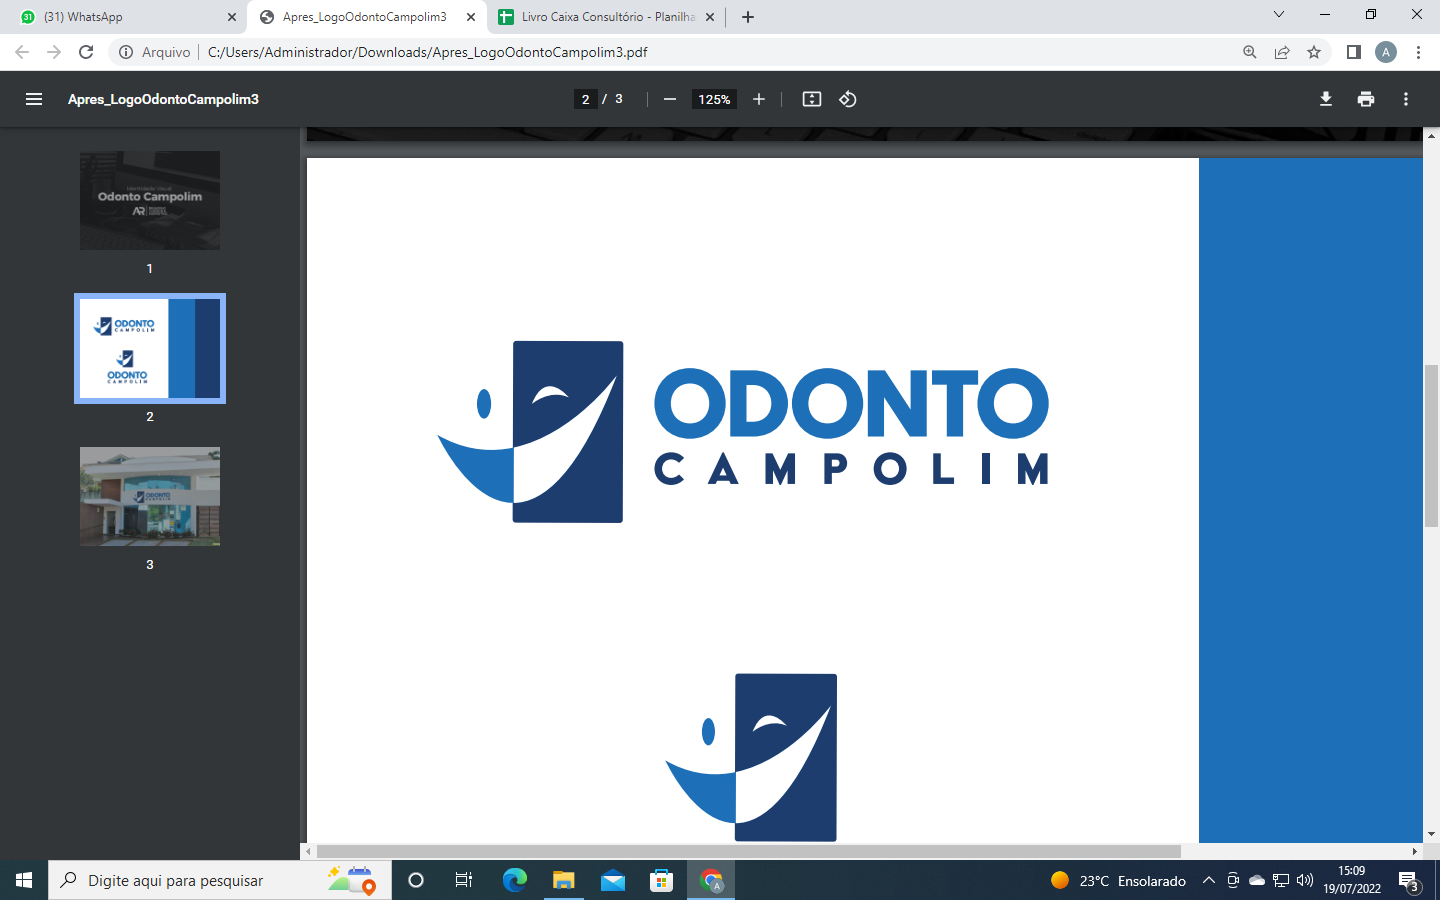Open the notification center
Screen dimensions: 1440x900
pyautogui.click(x=1409, y=880)
